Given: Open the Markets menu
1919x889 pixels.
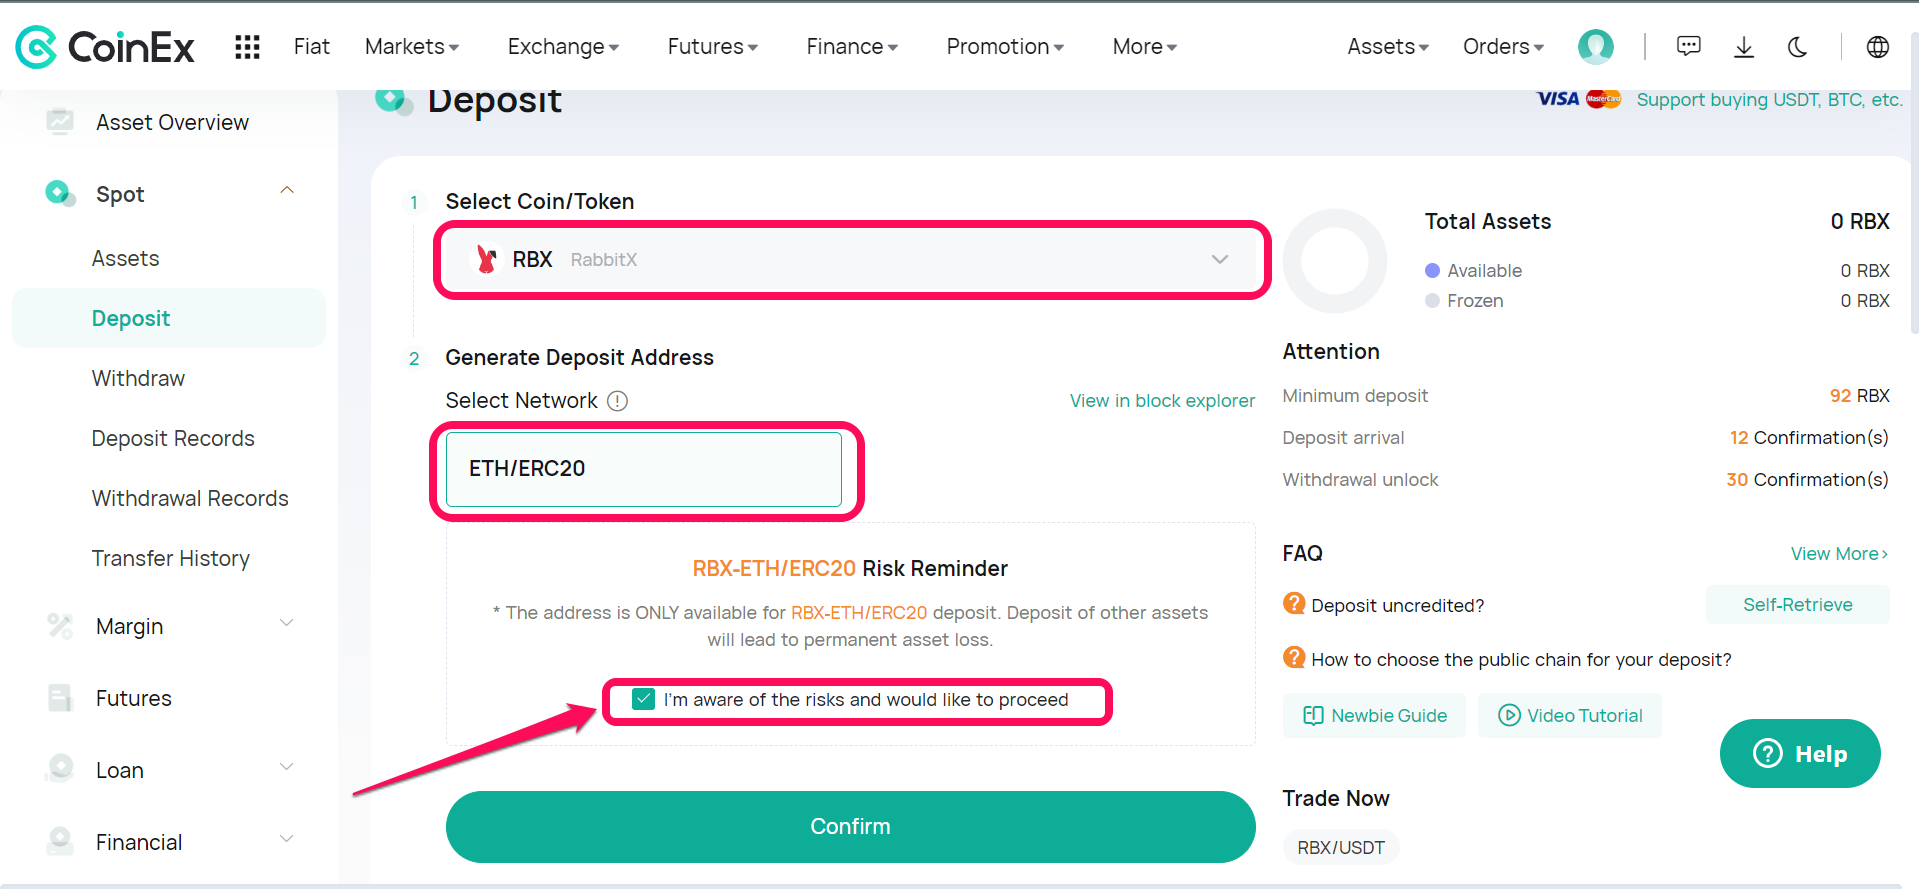Looking at the screenshot, I should pos(412,47).
